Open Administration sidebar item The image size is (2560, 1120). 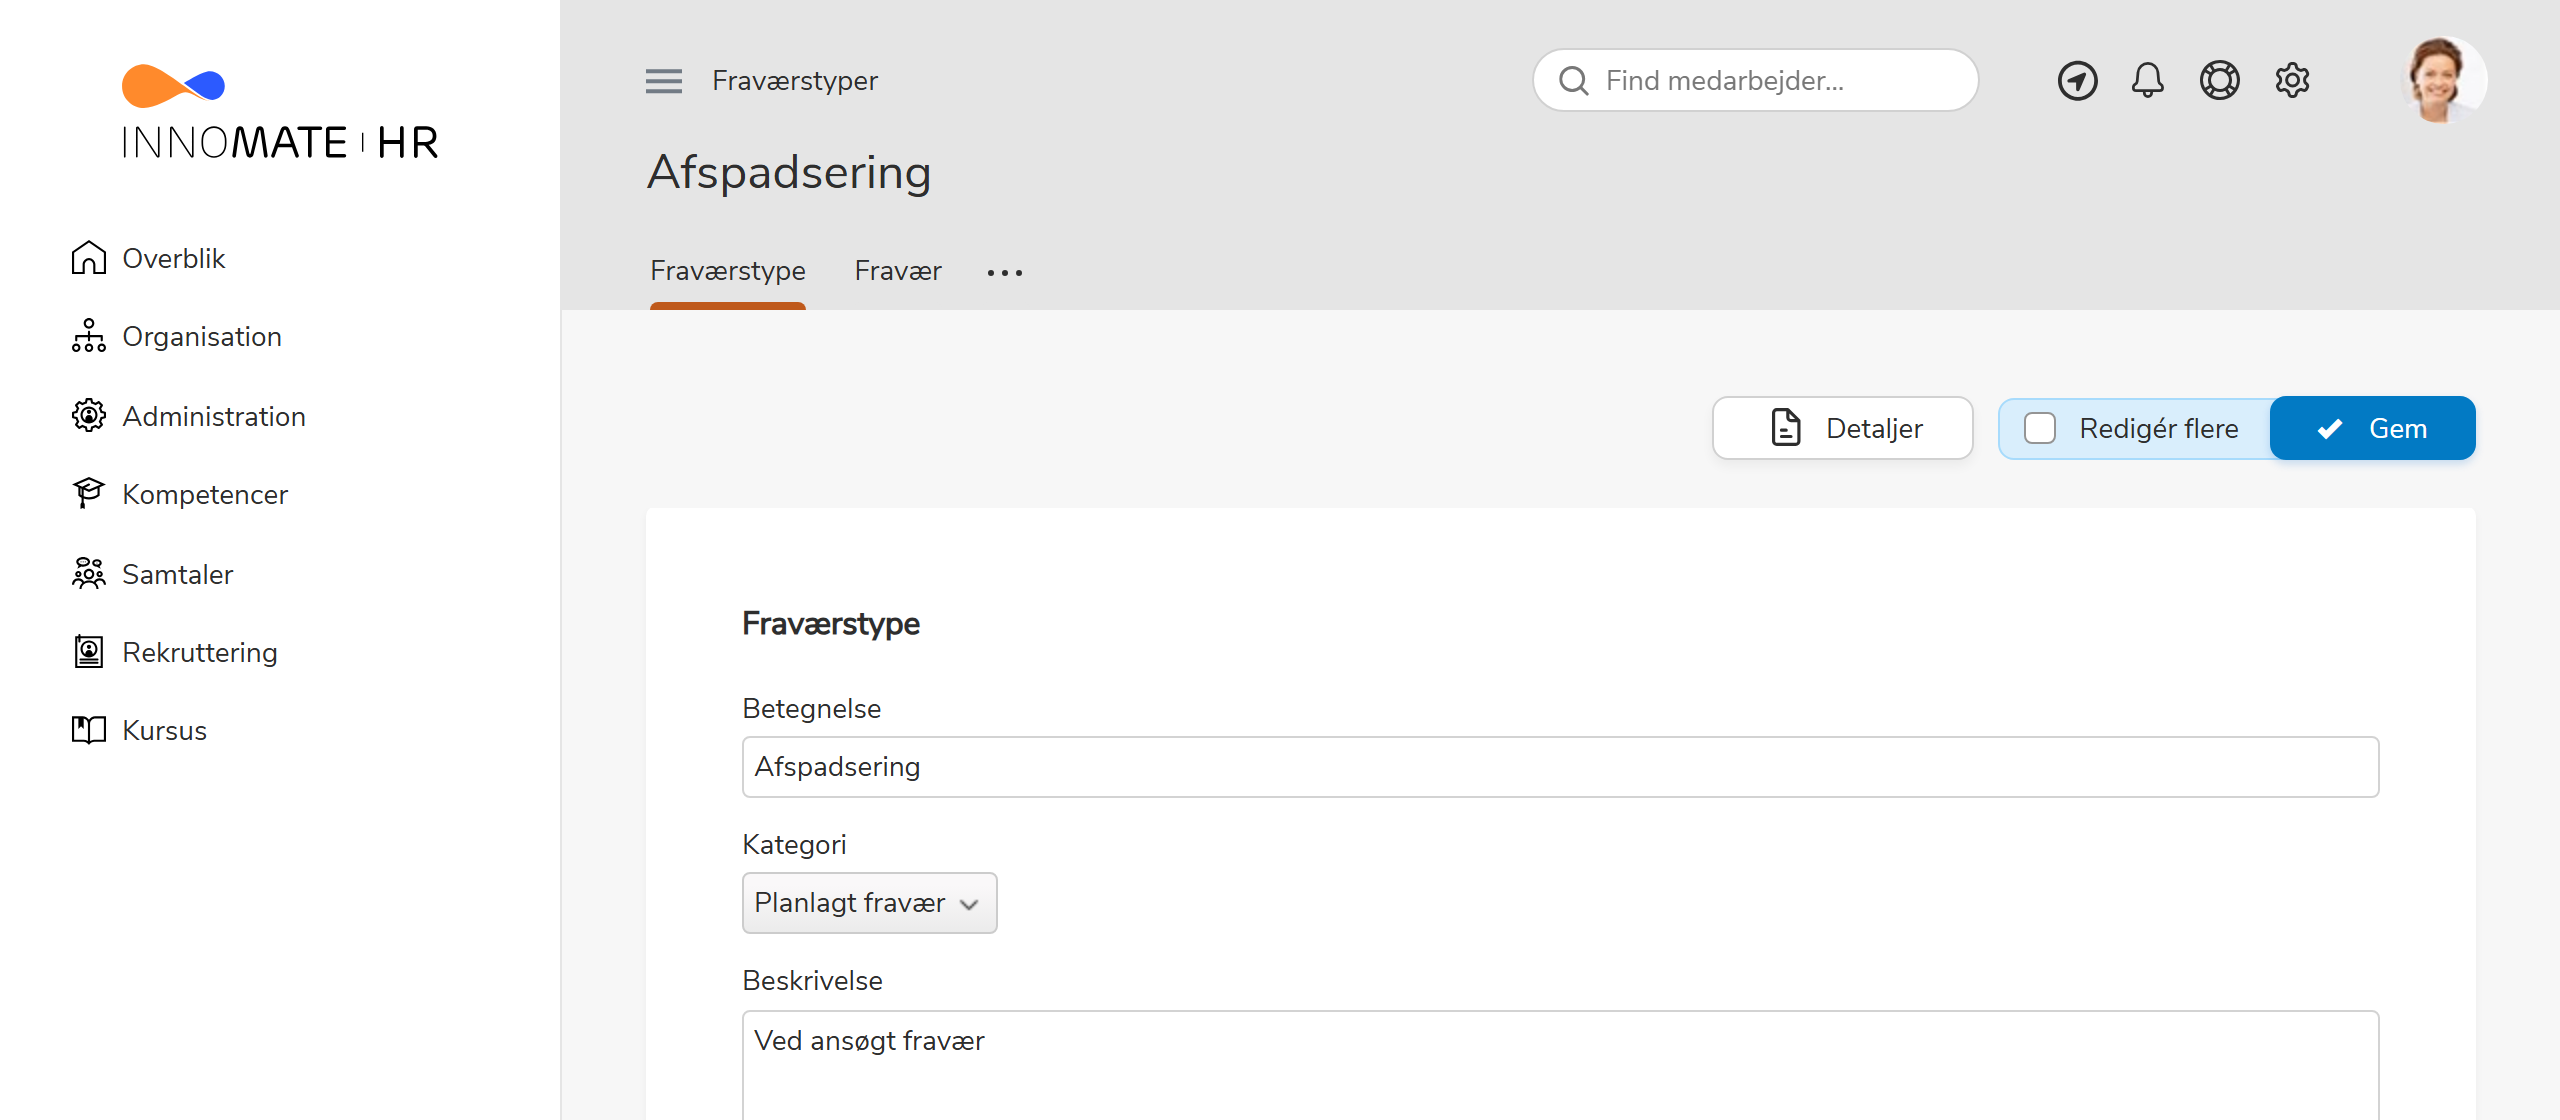(214, 416)
